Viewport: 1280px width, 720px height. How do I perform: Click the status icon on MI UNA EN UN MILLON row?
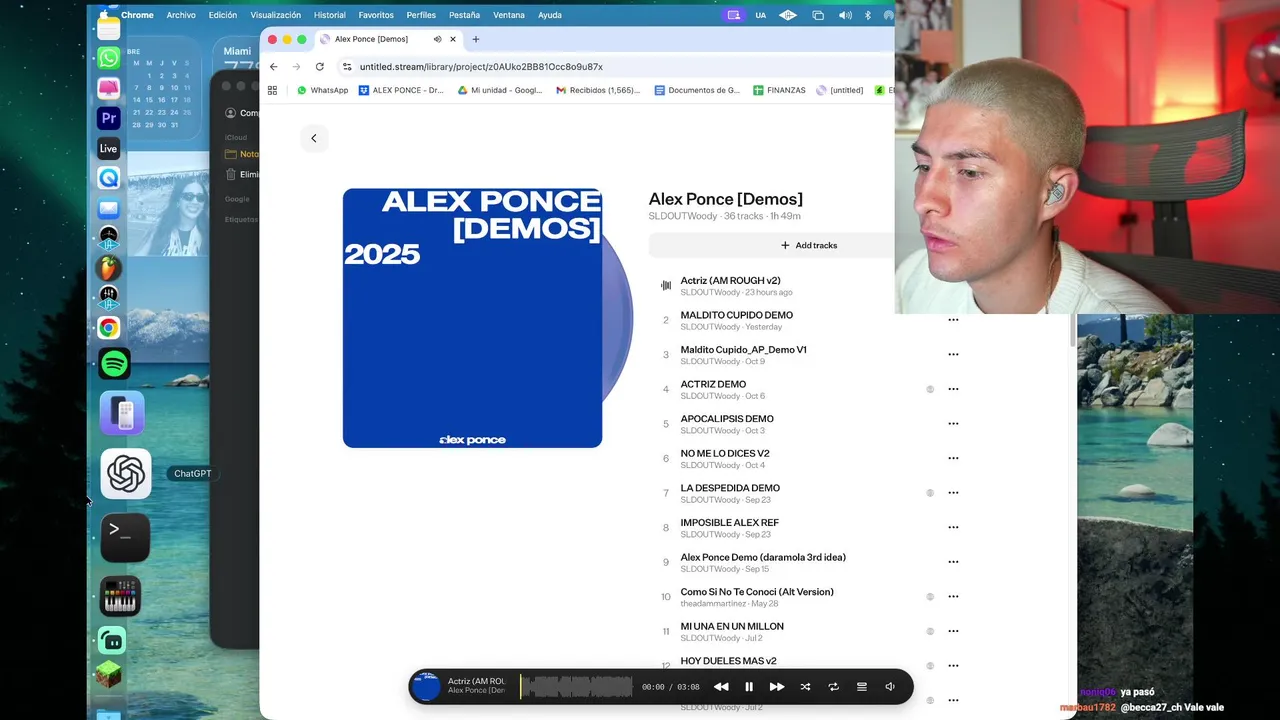point(930,631)
